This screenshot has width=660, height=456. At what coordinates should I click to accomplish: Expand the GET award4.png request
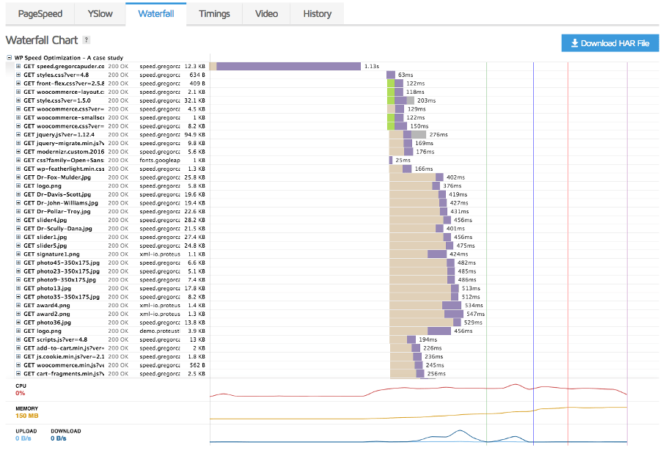[x=18, y=305]
